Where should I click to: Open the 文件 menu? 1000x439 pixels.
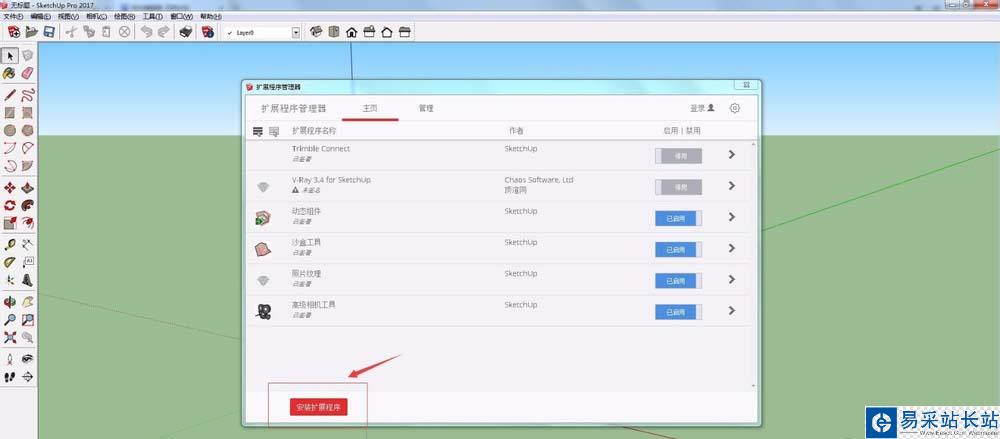click(13, 16)
